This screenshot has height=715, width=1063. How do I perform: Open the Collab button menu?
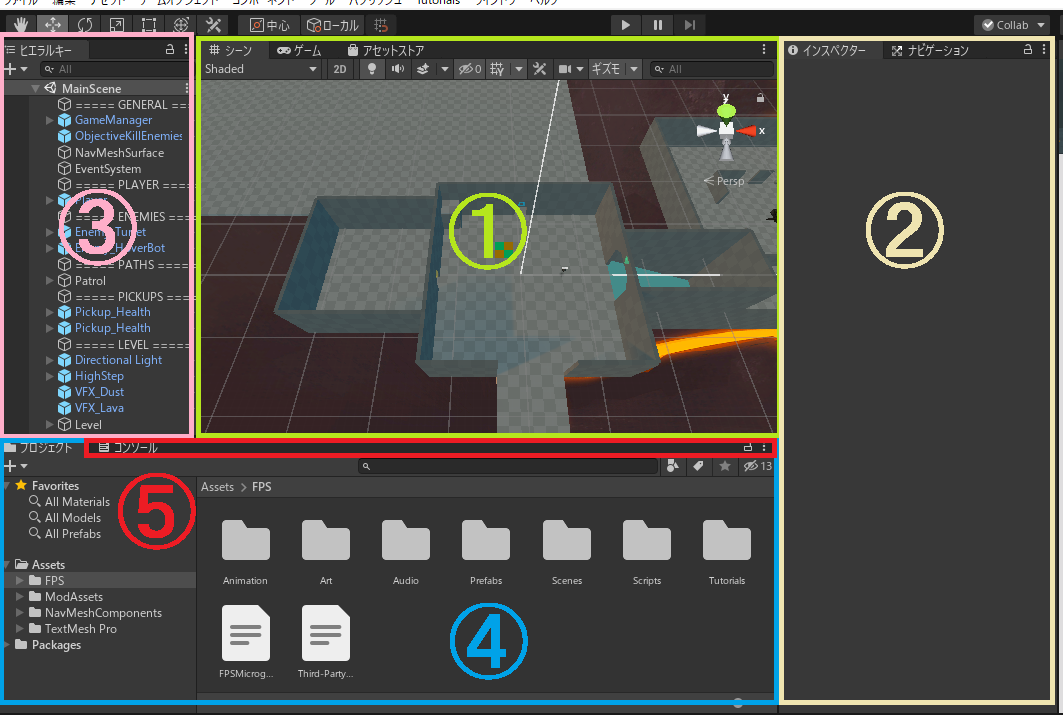pyautogui.click(x=1008, y=25)
